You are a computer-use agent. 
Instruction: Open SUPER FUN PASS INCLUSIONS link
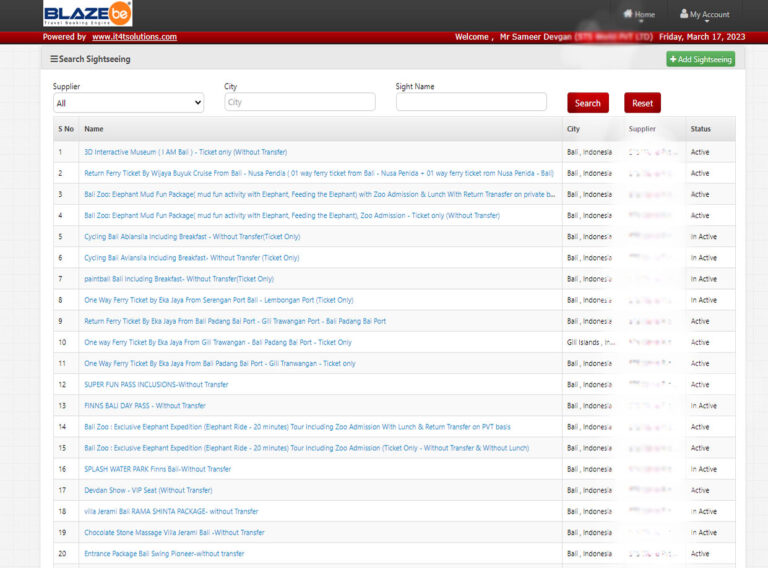tap(156, 384)
